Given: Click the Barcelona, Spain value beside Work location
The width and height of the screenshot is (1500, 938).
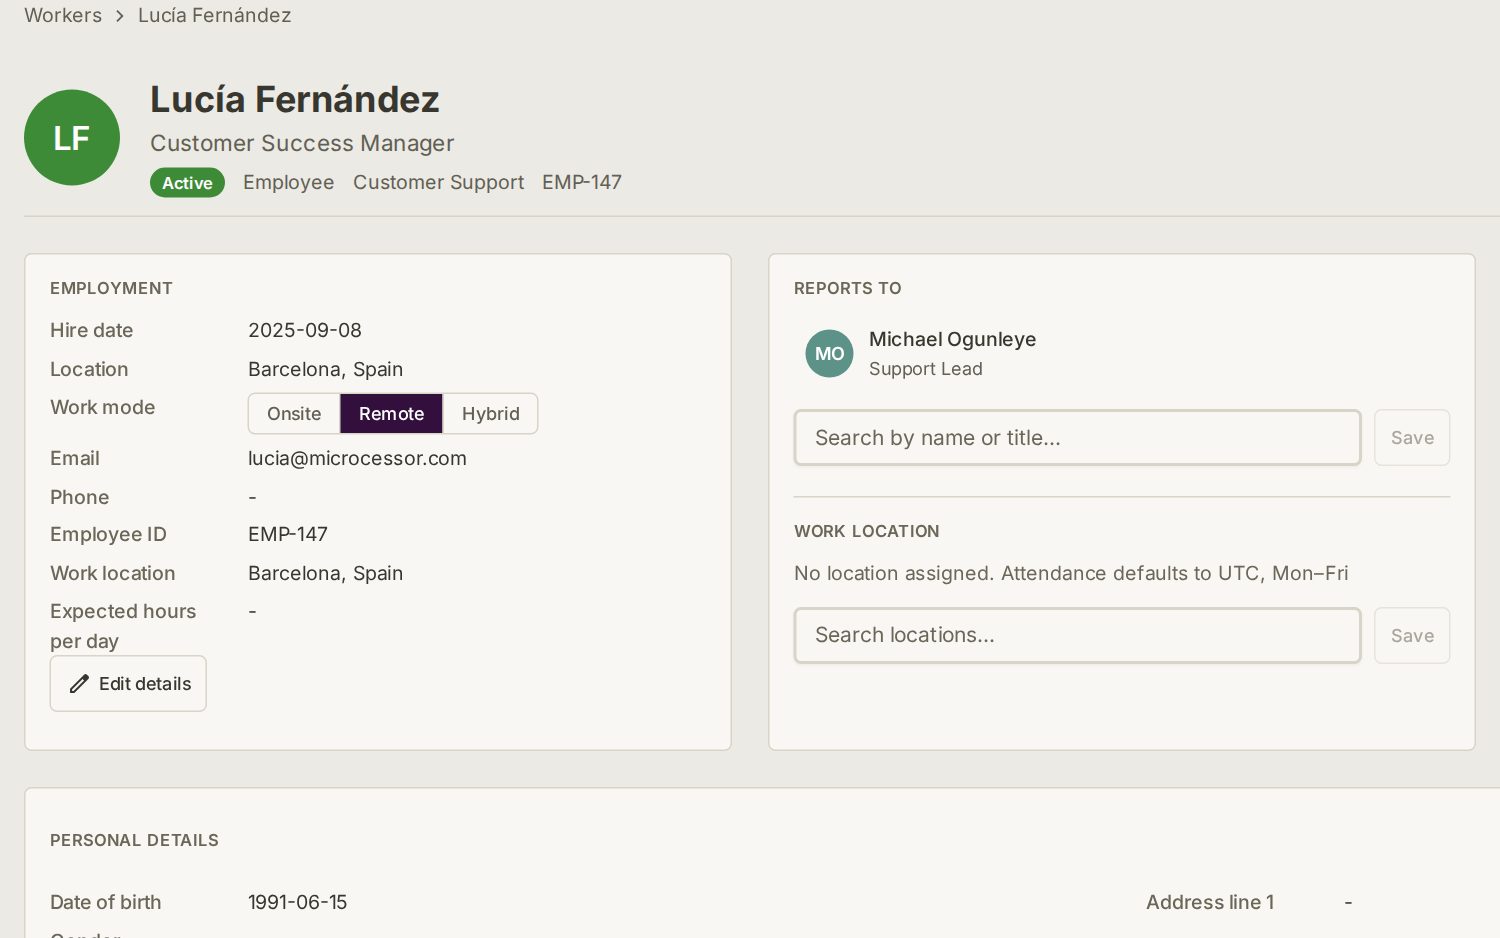Looking at the screenshot, I should pyautogui.click(x=325, y=574).
